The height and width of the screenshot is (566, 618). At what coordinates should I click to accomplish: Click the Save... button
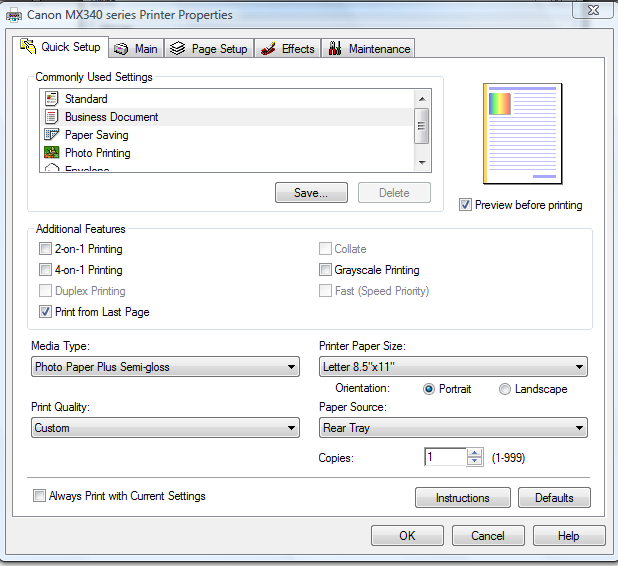pyautogui.click(x=311, y=192)
